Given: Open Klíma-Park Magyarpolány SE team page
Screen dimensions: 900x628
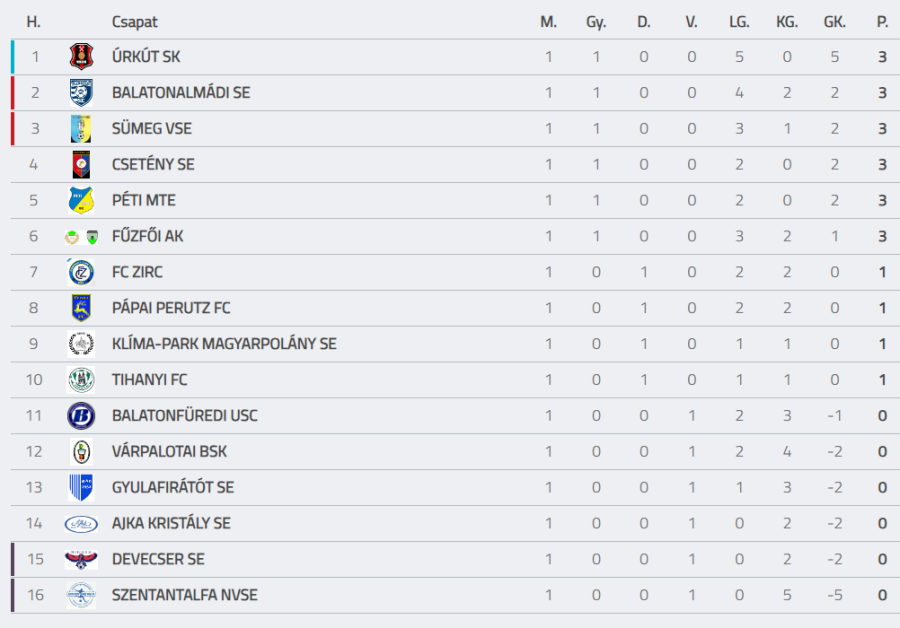Looking at the screenshot, I should [224, 344].
